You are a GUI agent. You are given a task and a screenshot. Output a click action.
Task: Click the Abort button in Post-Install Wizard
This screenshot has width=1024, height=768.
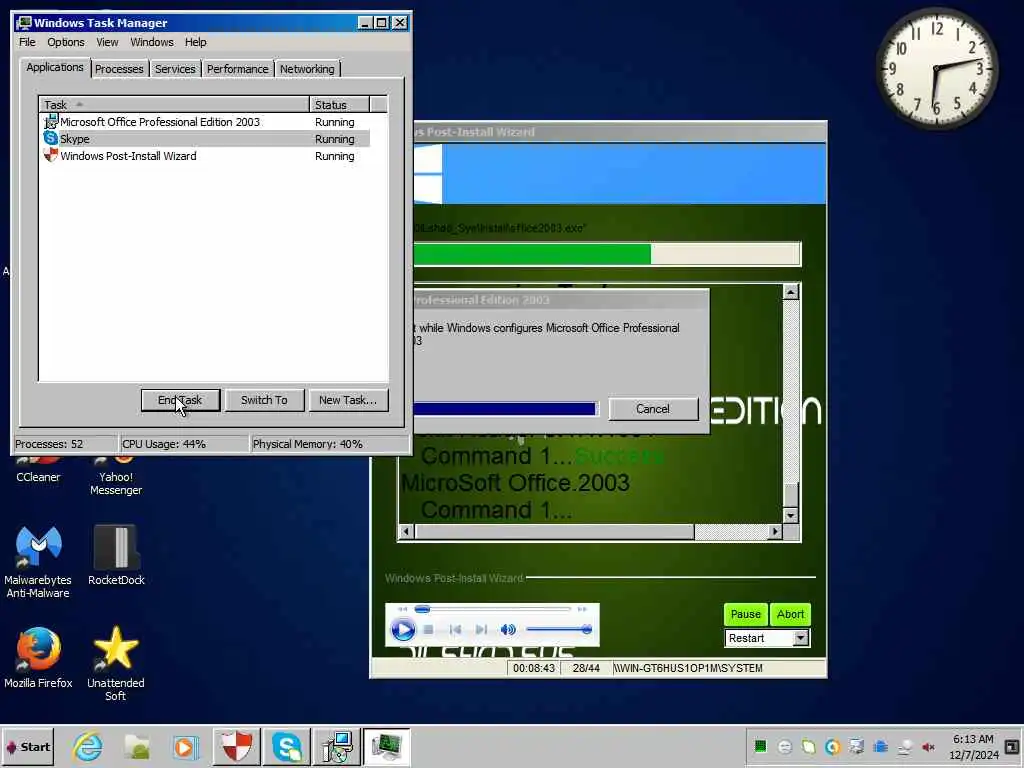point(790,615)
